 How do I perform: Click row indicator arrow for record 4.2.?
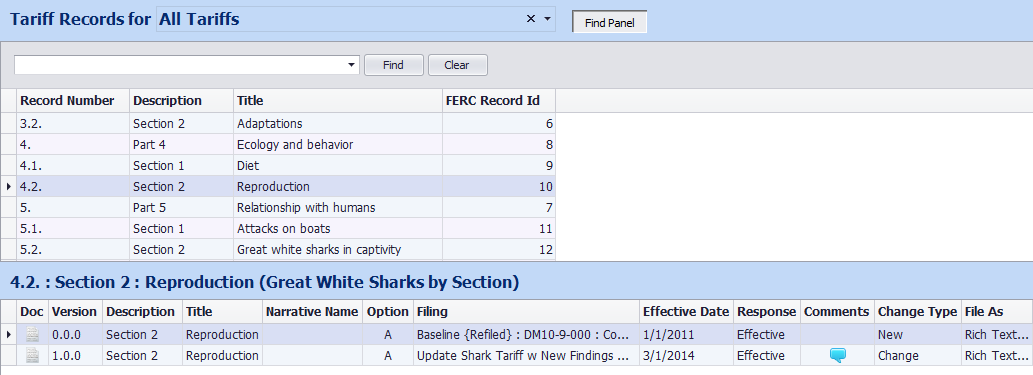pyautogui.click(x=9, y=187)
